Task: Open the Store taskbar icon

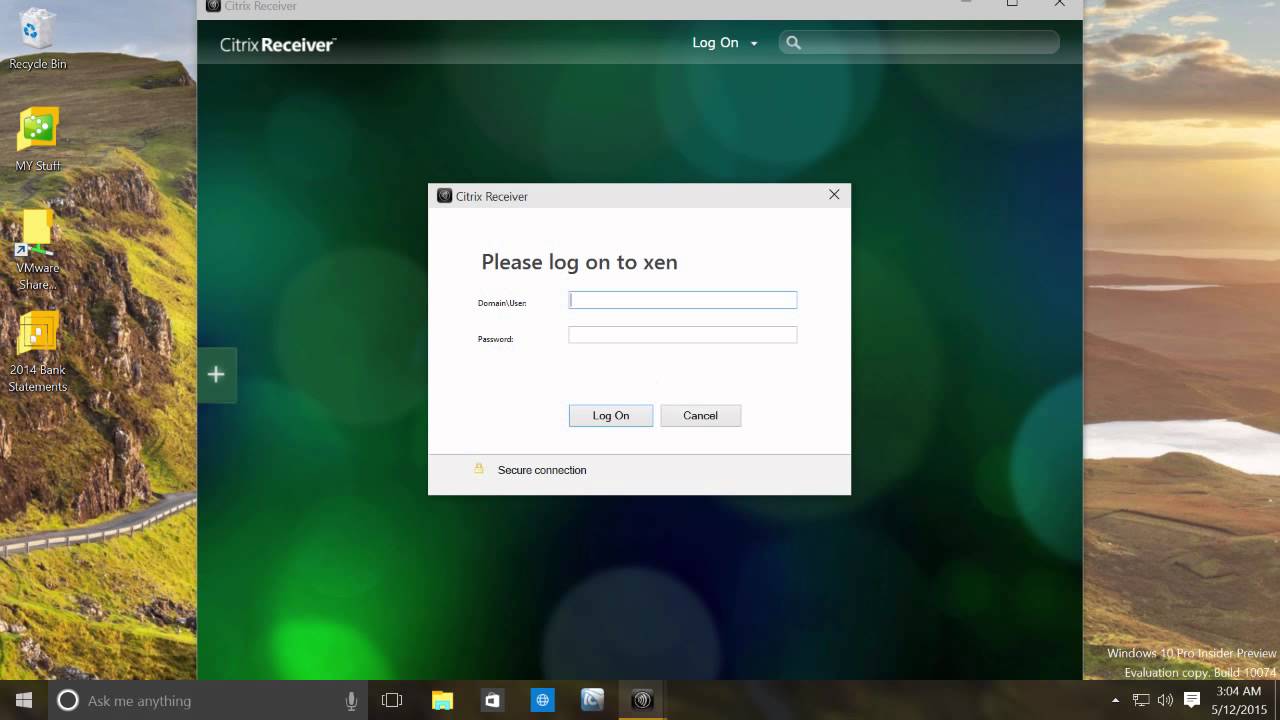Action: [492, 700]
